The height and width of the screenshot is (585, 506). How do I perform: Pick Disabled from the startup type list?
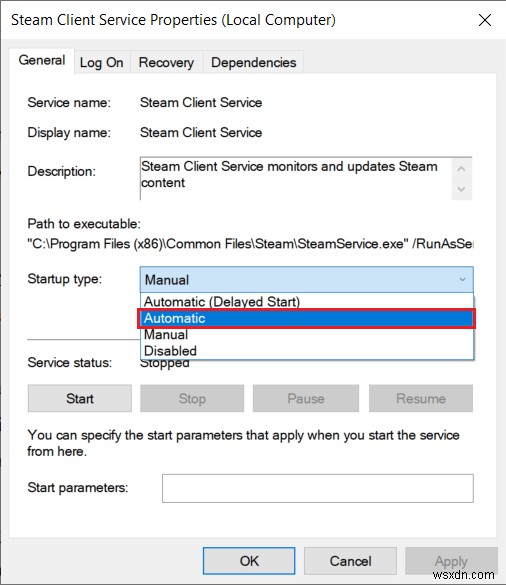[x=307, y=351]
